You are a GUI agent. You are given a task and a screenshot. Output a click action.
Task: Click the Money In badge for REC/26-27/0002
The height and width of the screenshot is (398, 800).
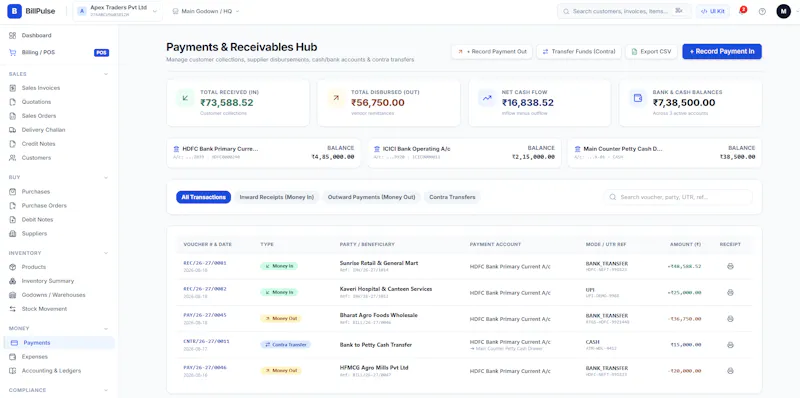pyautogui.click(x=279, y=292)
